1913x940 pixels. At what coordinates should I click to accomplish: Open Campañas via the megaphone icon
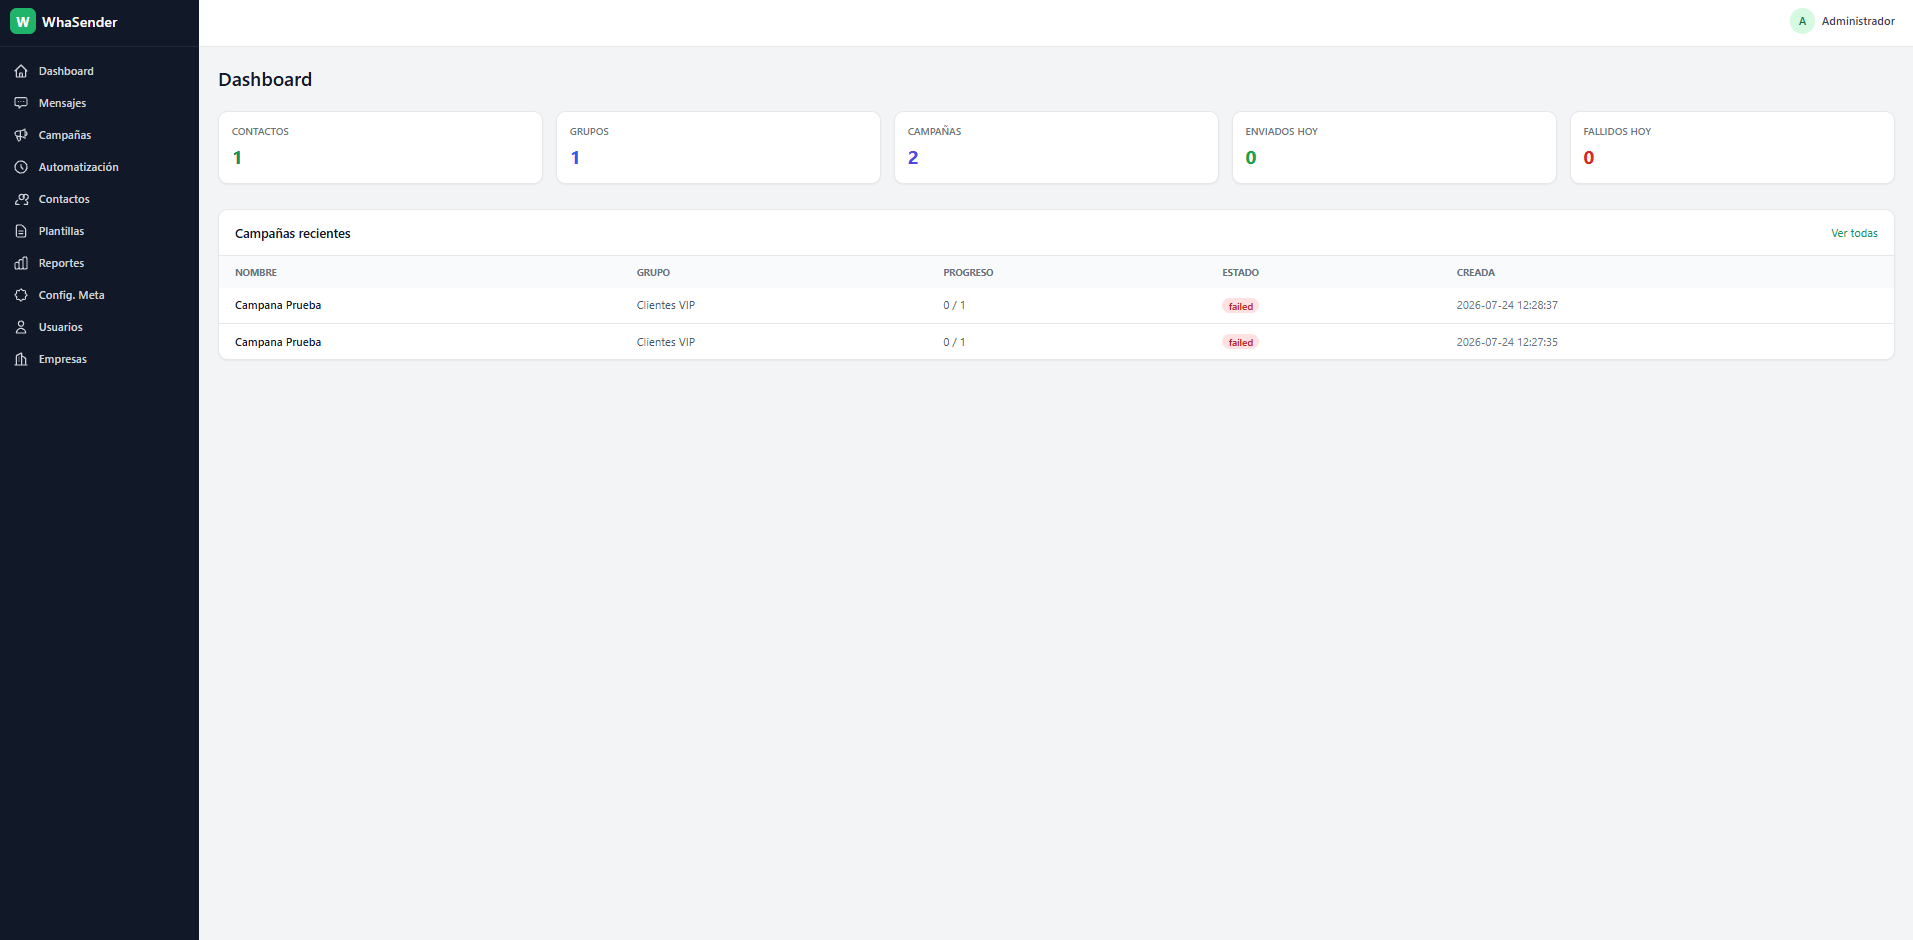[x=21, y=135]
